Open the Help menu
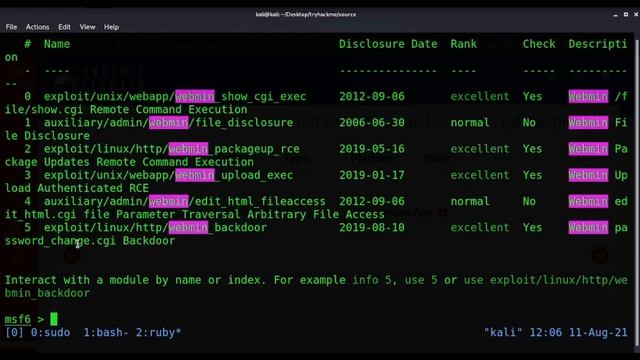This screenshot has height=360, width=640. (111, 27)
